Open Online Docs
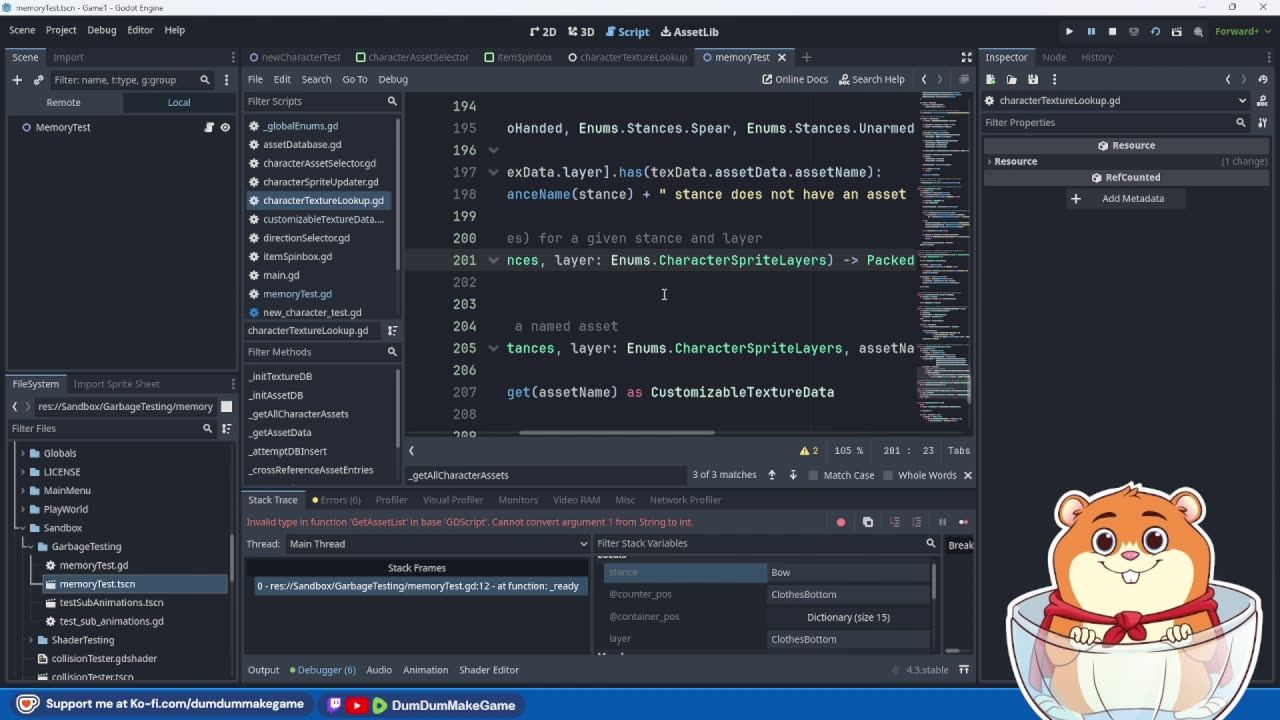Image resolution: width=1280 pixels, height=720 pixels. point(795,79)
